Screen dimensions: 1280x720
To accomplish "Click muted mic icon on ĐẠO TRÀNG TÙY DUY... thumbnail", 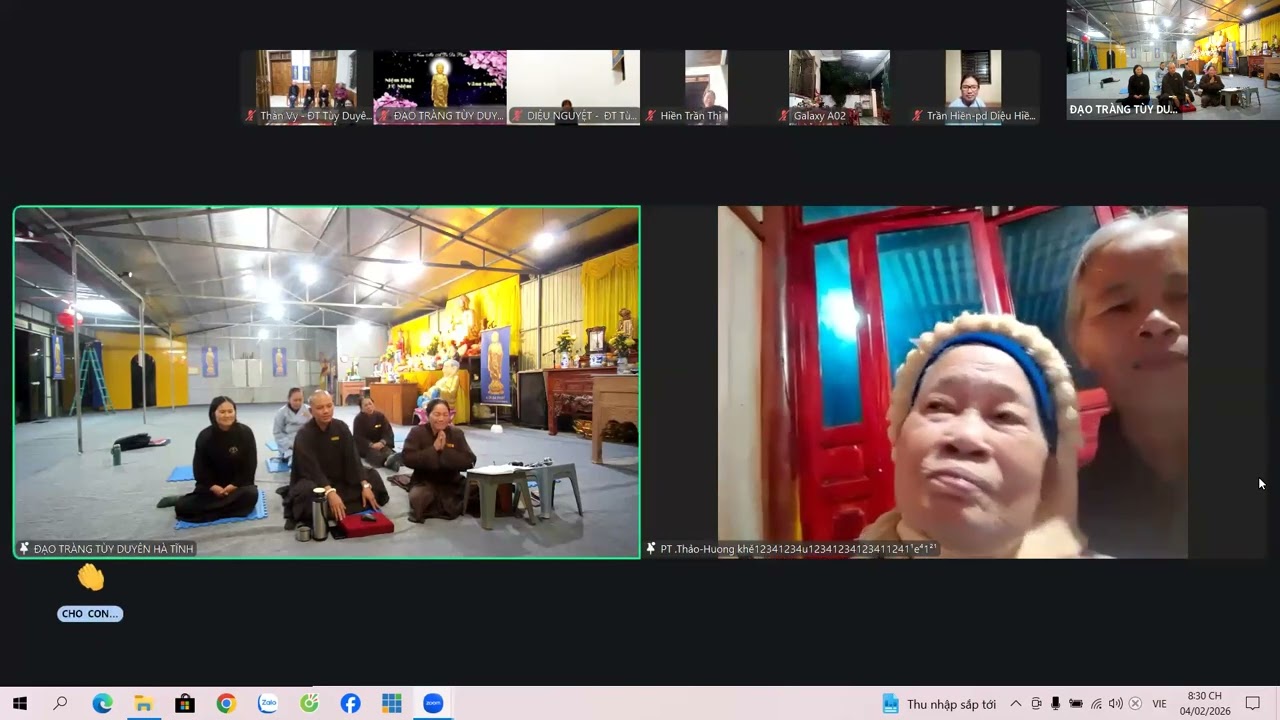I will tap(384, 116).
